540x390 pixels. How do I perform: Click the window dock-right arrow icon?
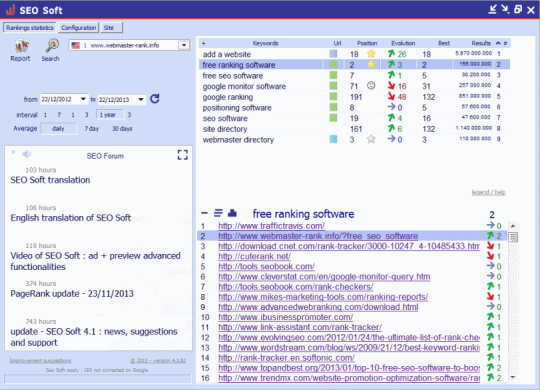coord(505,9)
